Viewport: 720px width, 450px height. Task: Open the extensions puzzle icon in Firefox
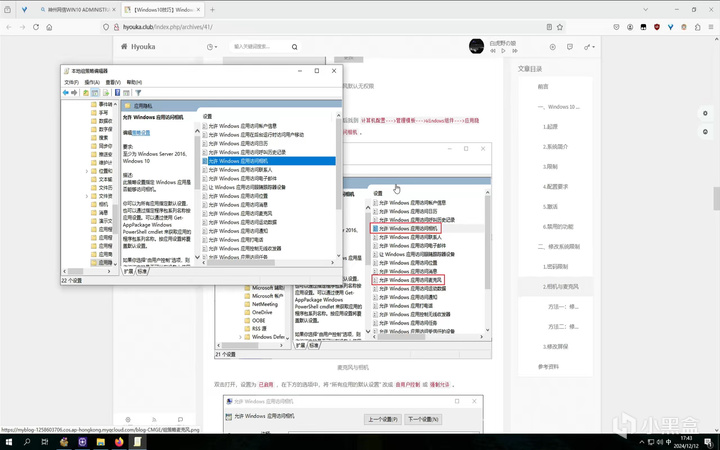[698, 27]
